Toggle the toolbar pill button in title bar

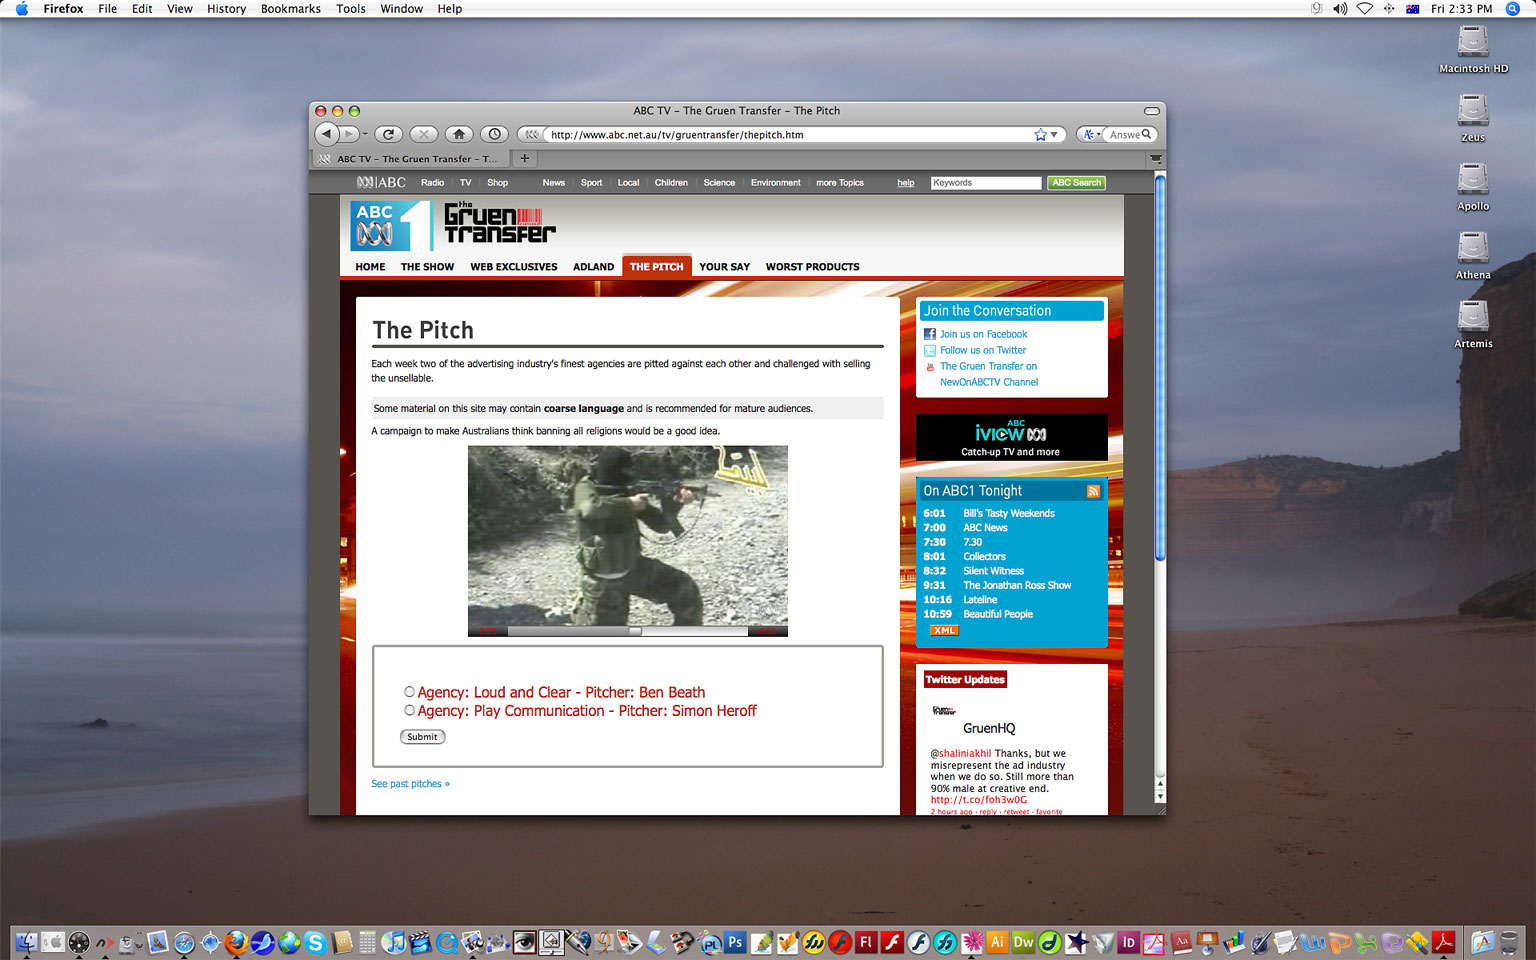(x=1151, y=111)
